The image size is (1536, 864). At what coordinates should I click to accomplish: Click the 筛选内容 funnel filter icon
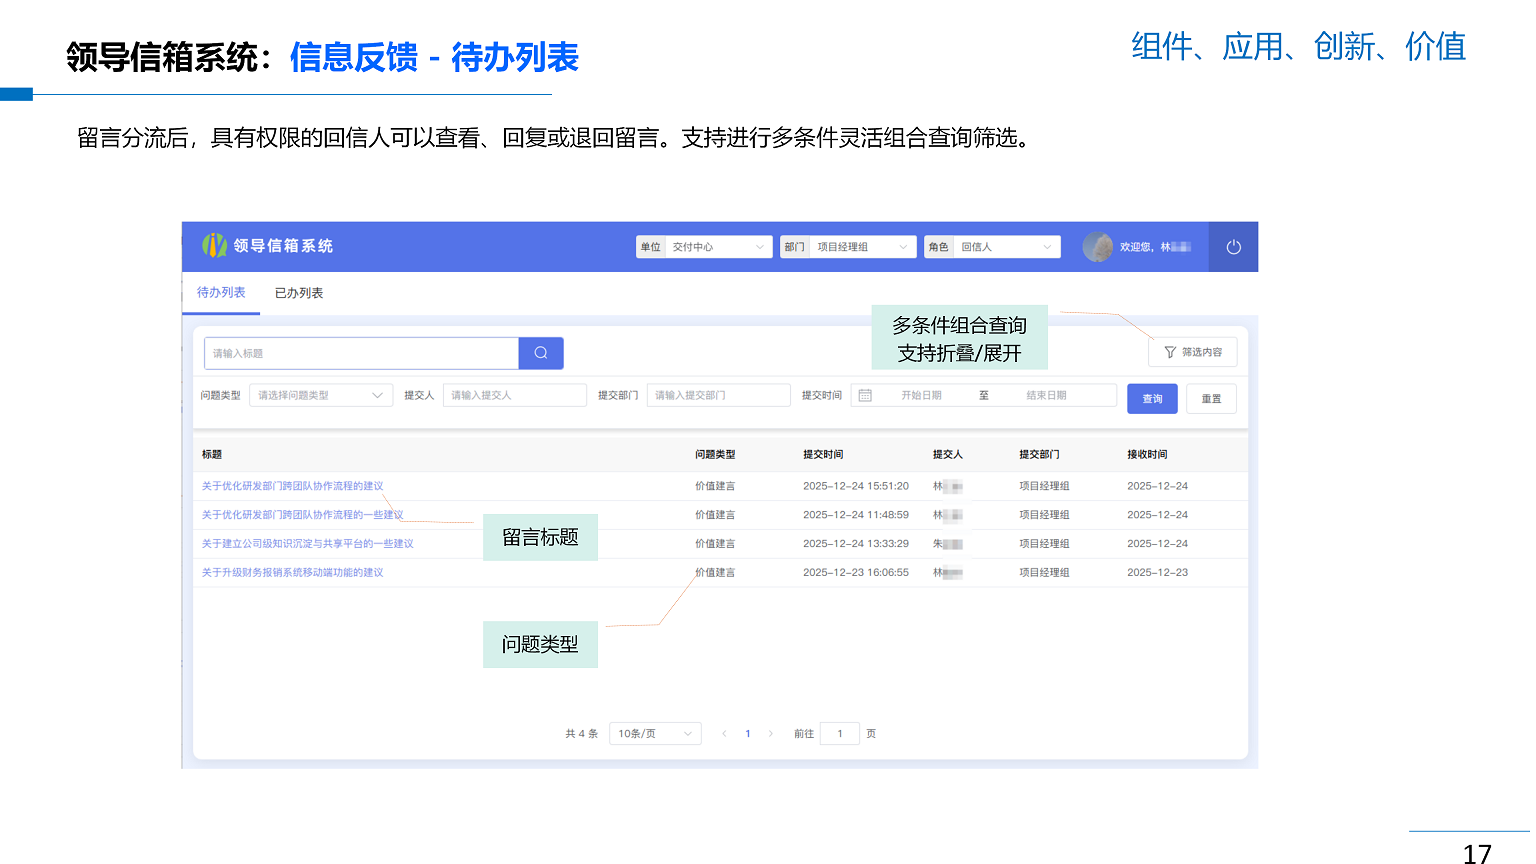(x=1168, y=351)
